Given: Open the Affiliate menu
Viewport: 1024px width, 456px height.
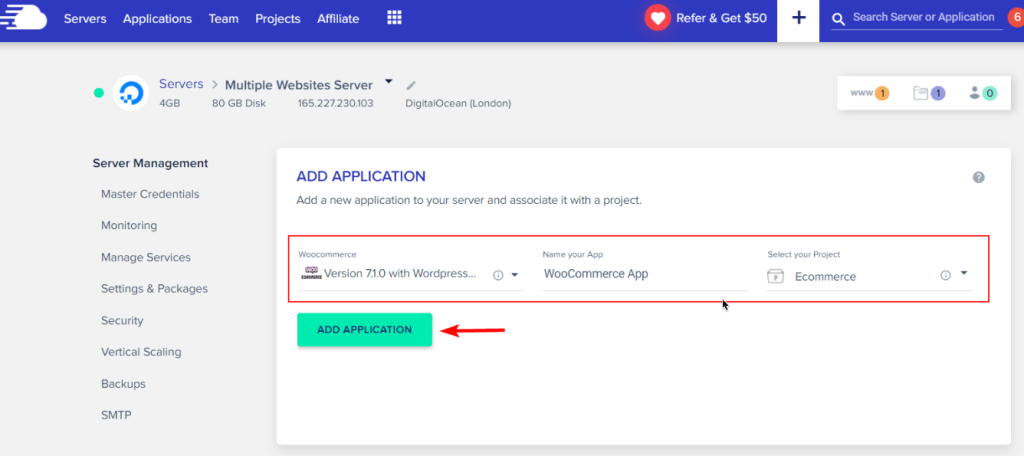Looking at the screenshot, I should tap(338, 19).
